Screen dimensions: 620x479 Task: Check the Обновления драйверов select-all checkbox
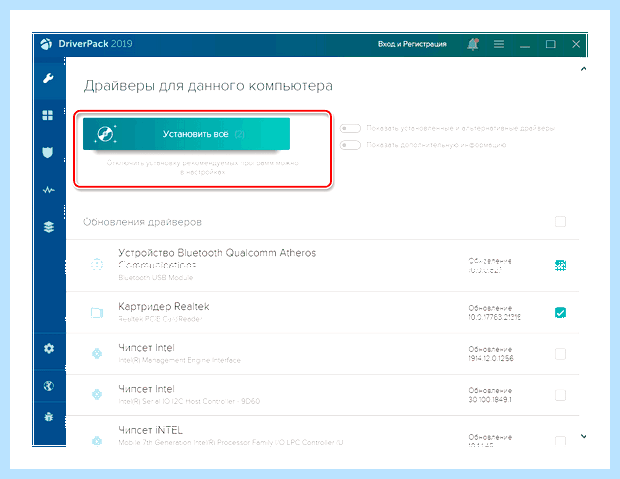560,222
